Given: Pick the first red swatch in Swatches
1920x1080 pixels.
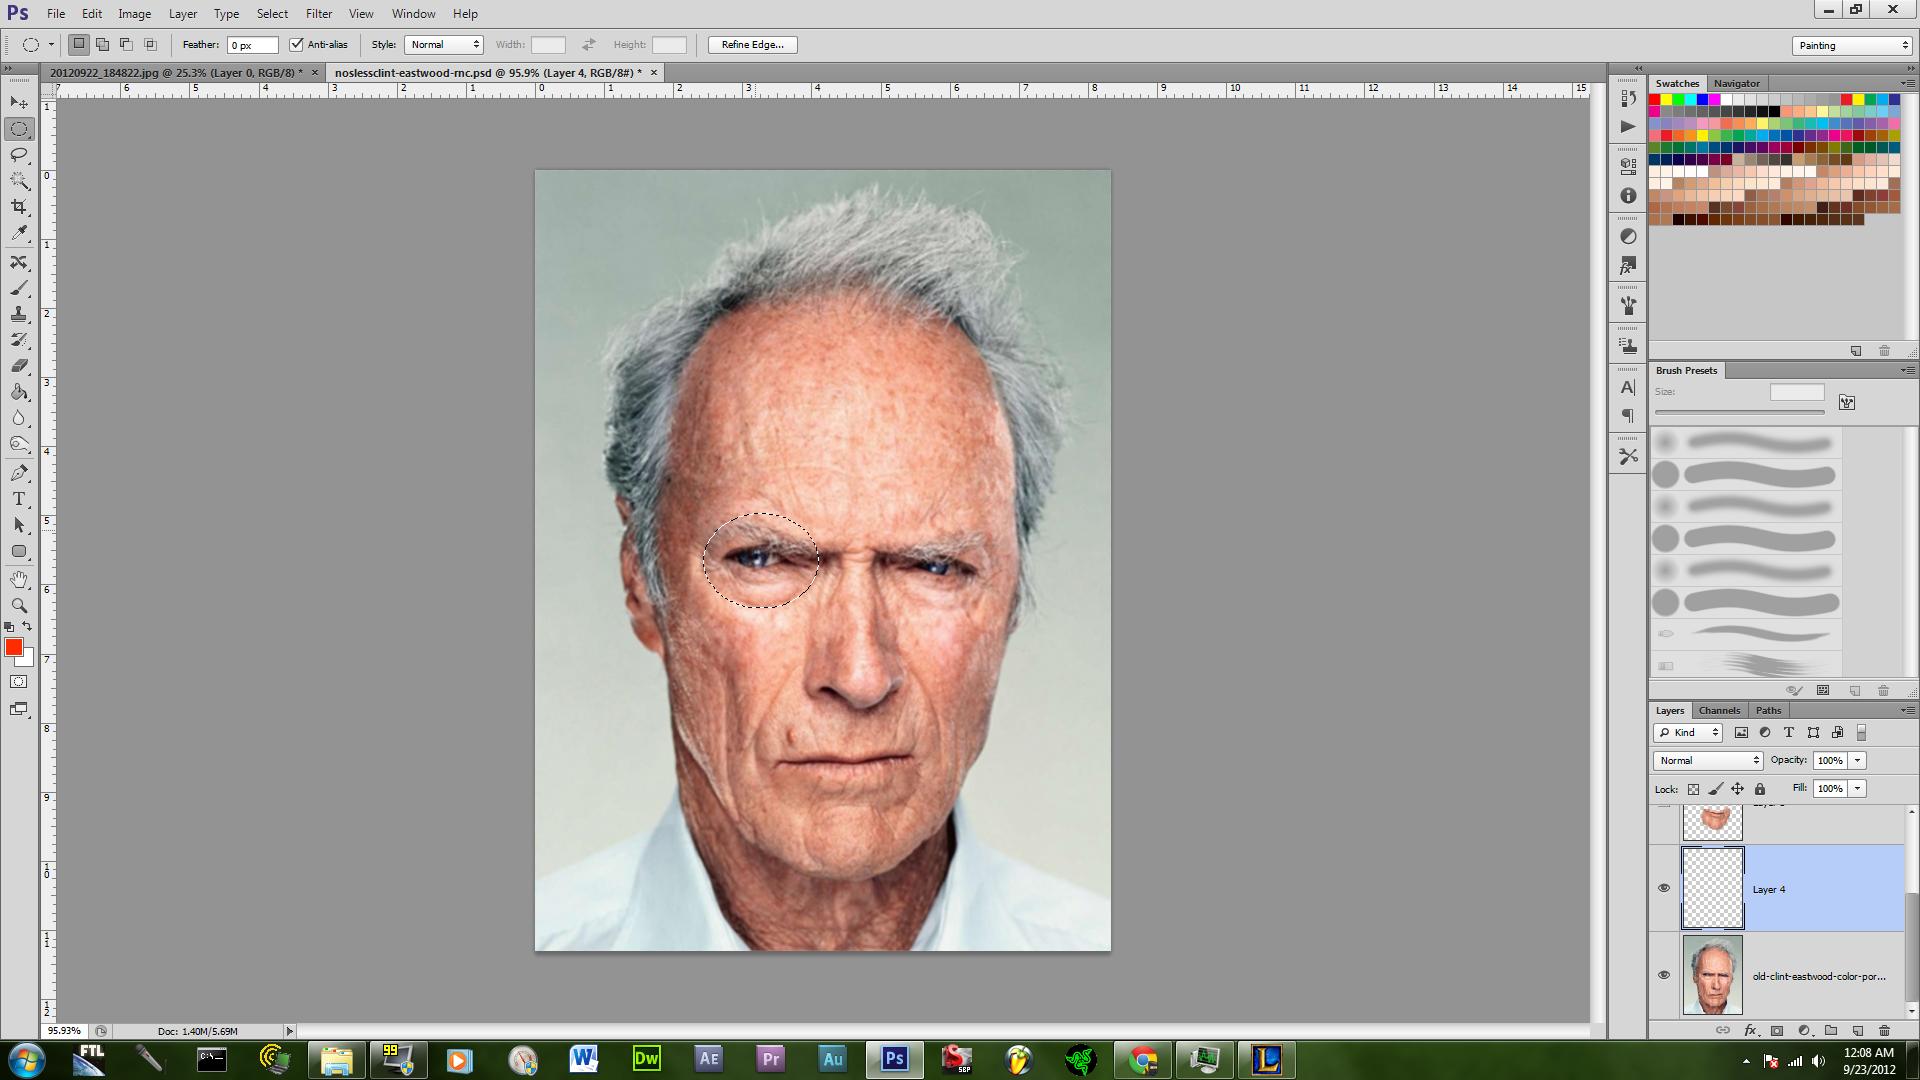Looking at the screenshot, I should pyautogui.click(x=1654, y=100).
